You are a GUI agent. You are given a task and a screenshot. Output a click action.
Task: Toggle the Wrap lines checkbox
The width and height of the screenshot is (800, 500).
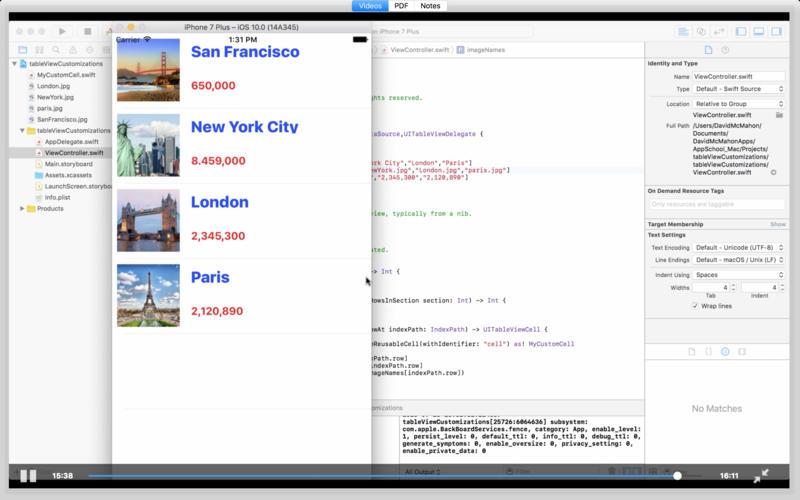coord(695,306)
